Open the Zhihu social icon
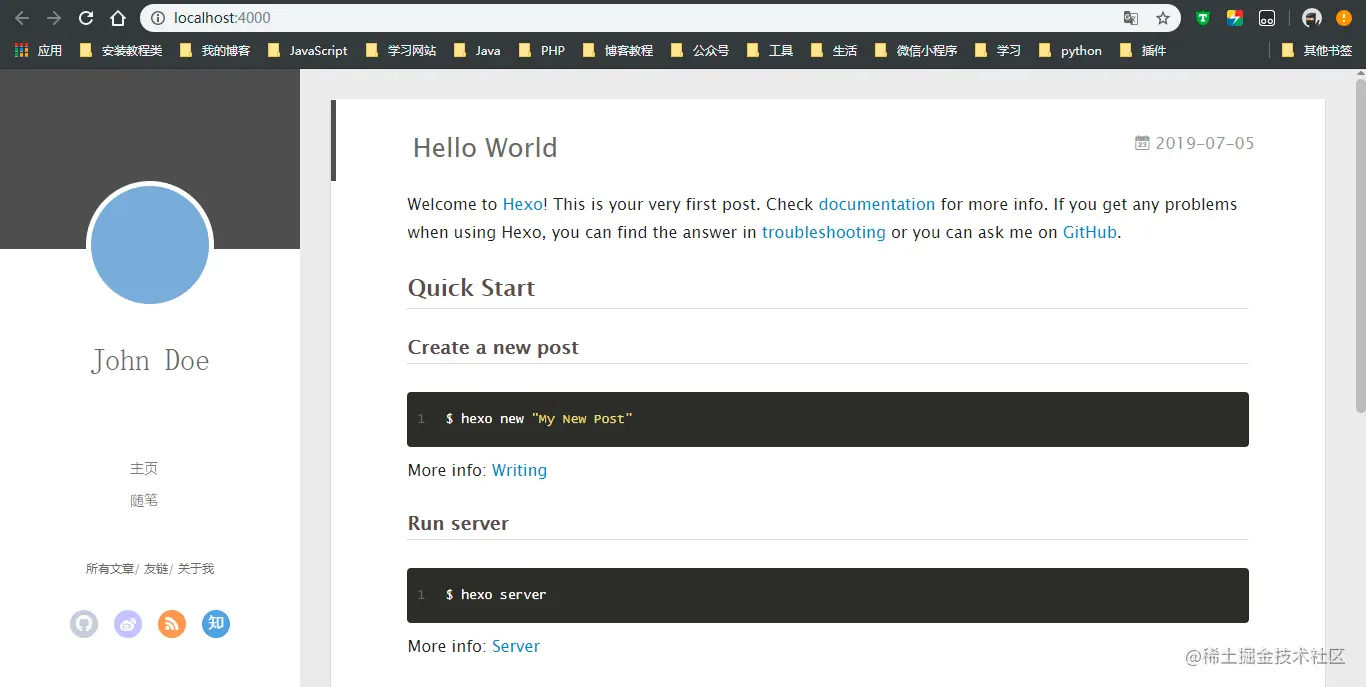Viewport: 1366px width, 687px height. pyautogui.click(x=216, y=624)
